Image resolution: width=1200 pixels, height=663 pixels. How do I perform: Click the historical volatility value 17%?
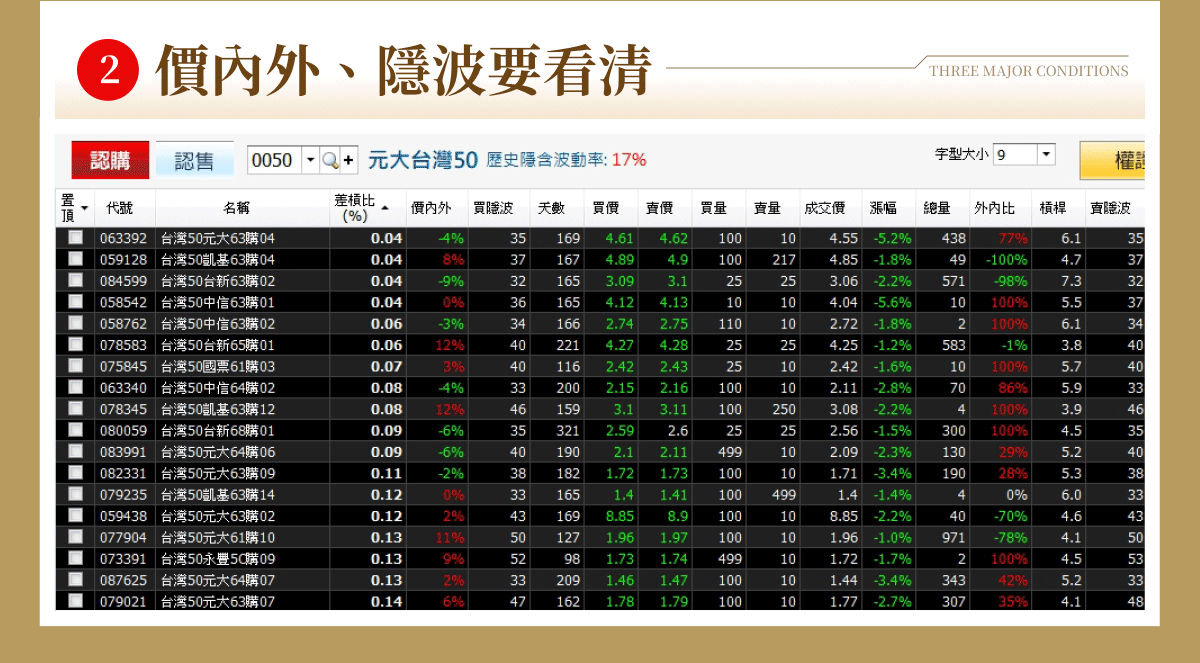[629, 160]
